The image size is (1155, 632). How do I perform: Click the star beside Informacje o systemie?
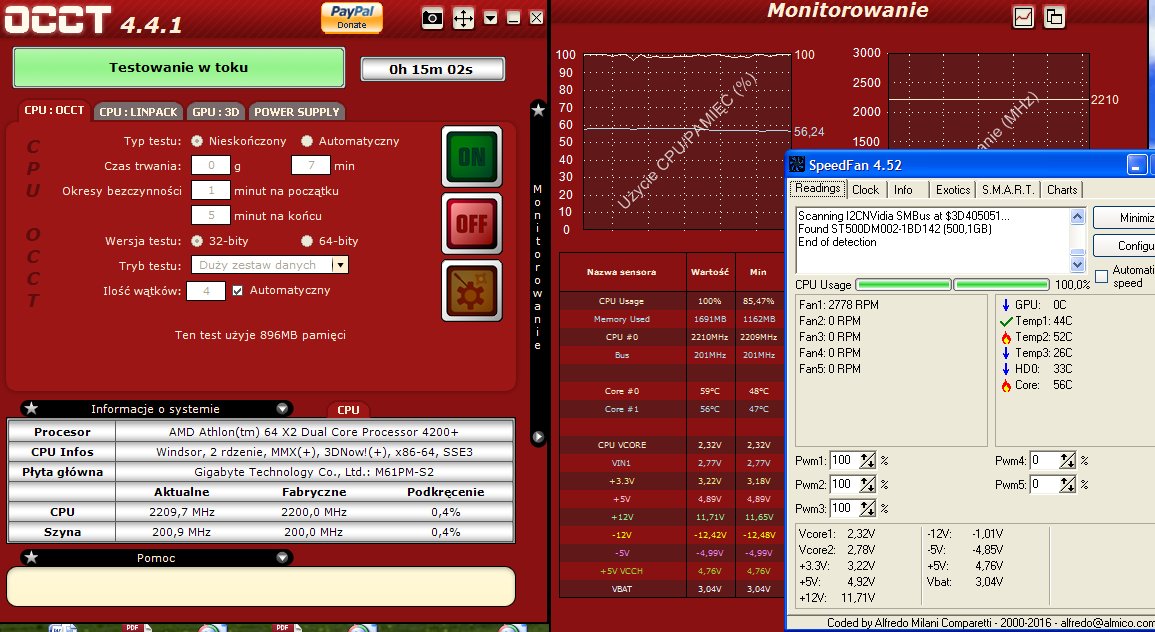31,408
